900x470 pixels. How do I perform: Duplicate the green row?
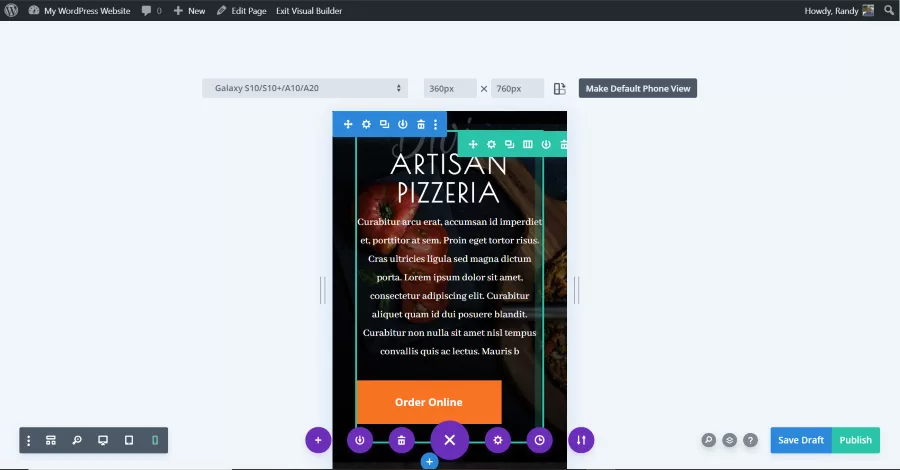[510, 144]
